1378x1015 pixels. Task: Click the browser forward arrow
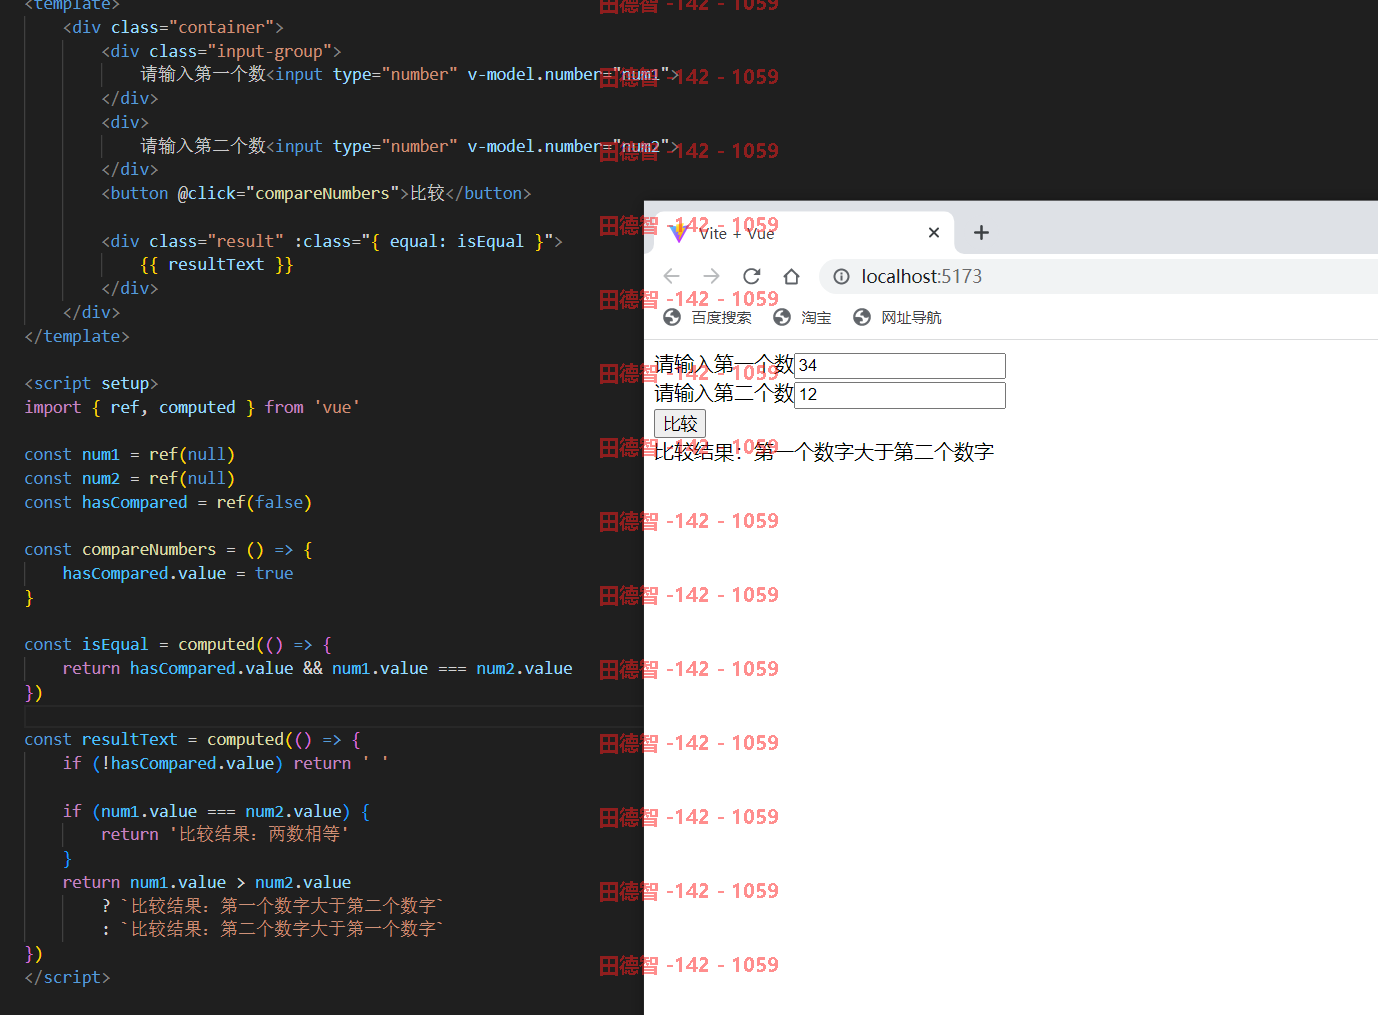[x=711, y=276]
